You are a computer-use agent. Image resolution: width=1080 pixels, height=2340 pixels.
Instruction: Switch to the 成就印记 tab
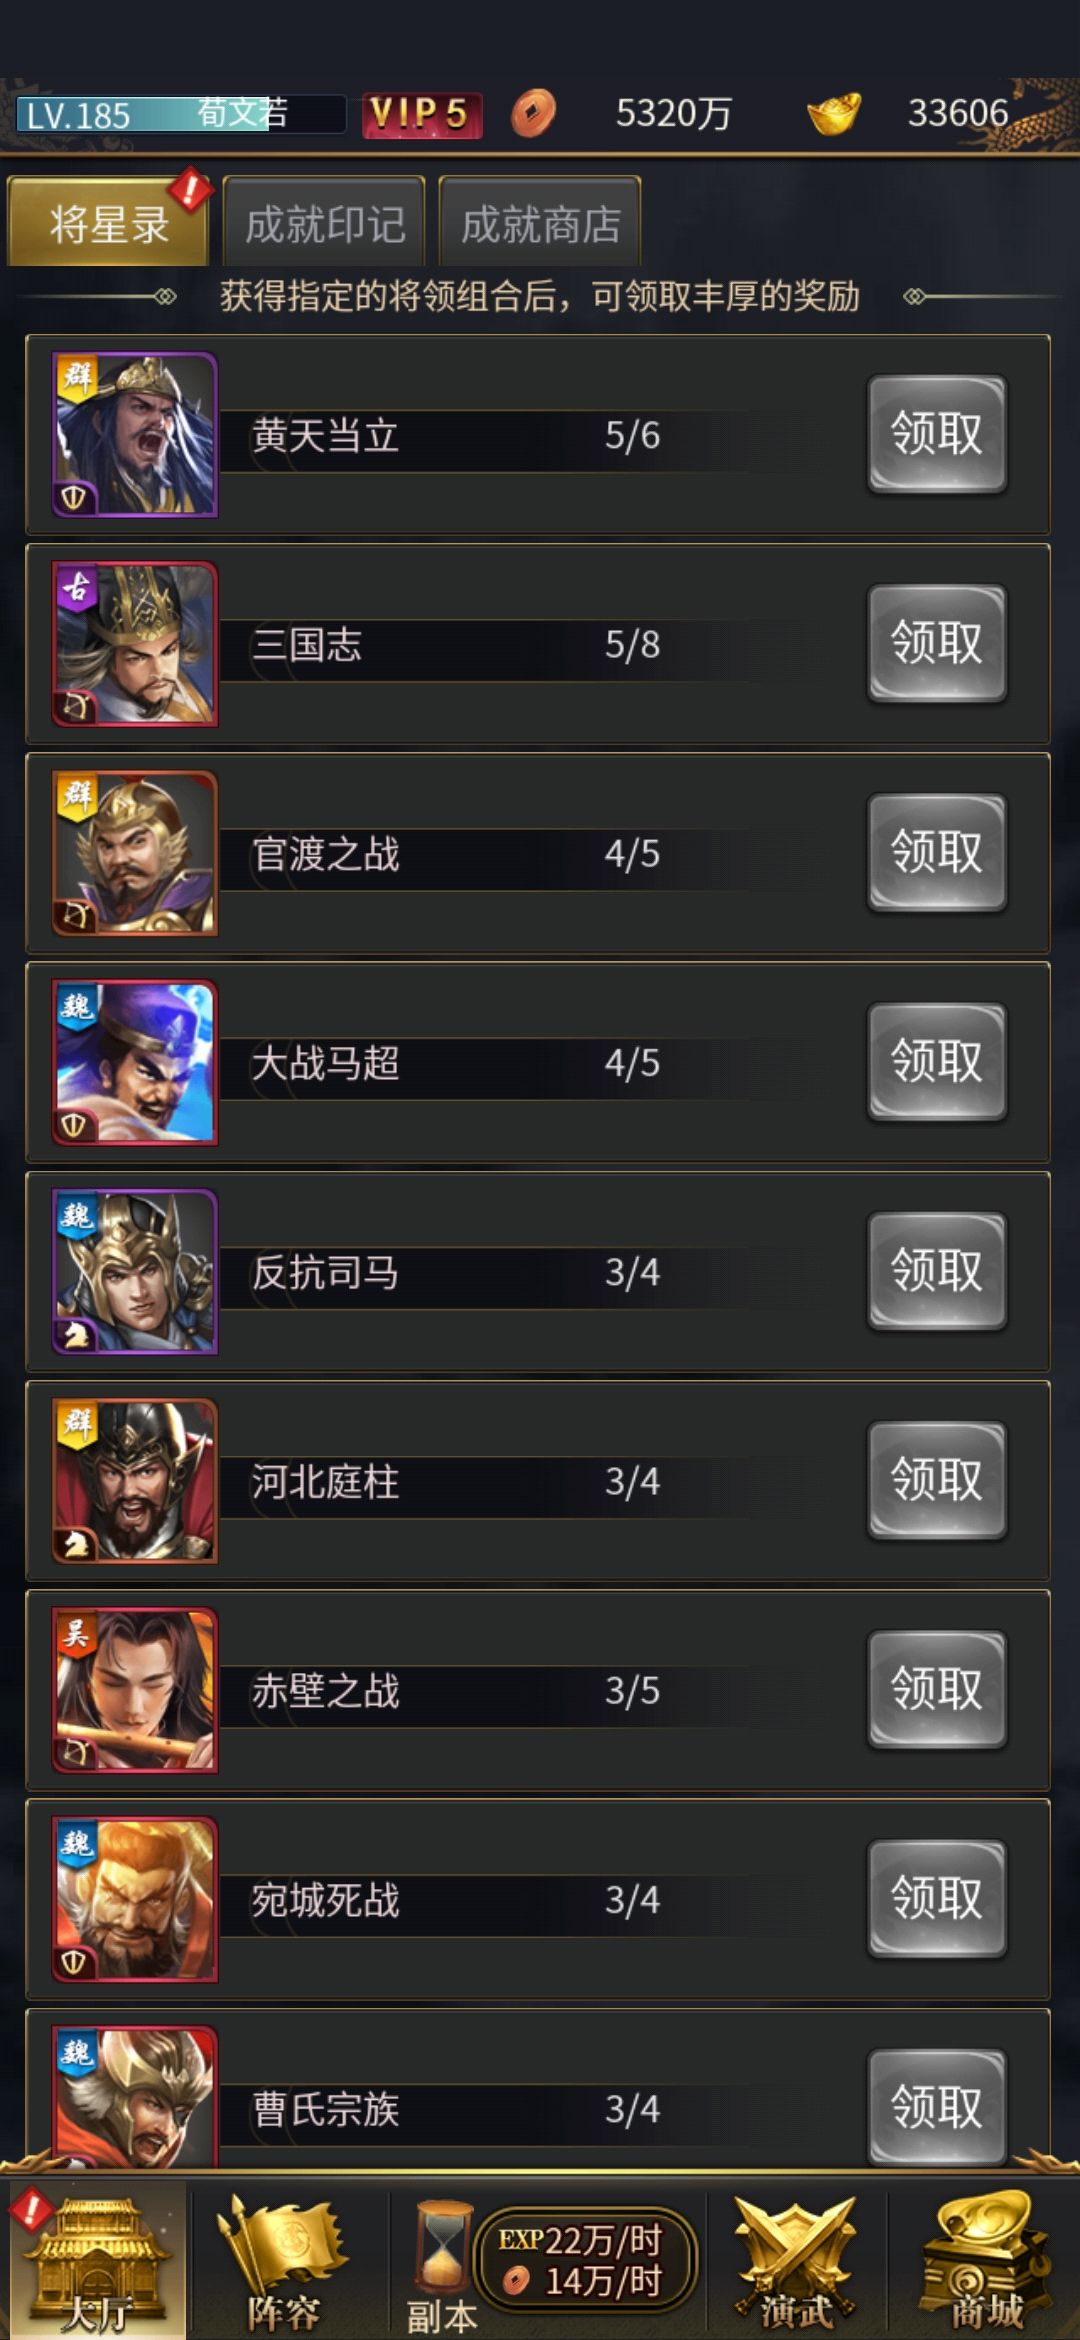click(x=324, y=222)
